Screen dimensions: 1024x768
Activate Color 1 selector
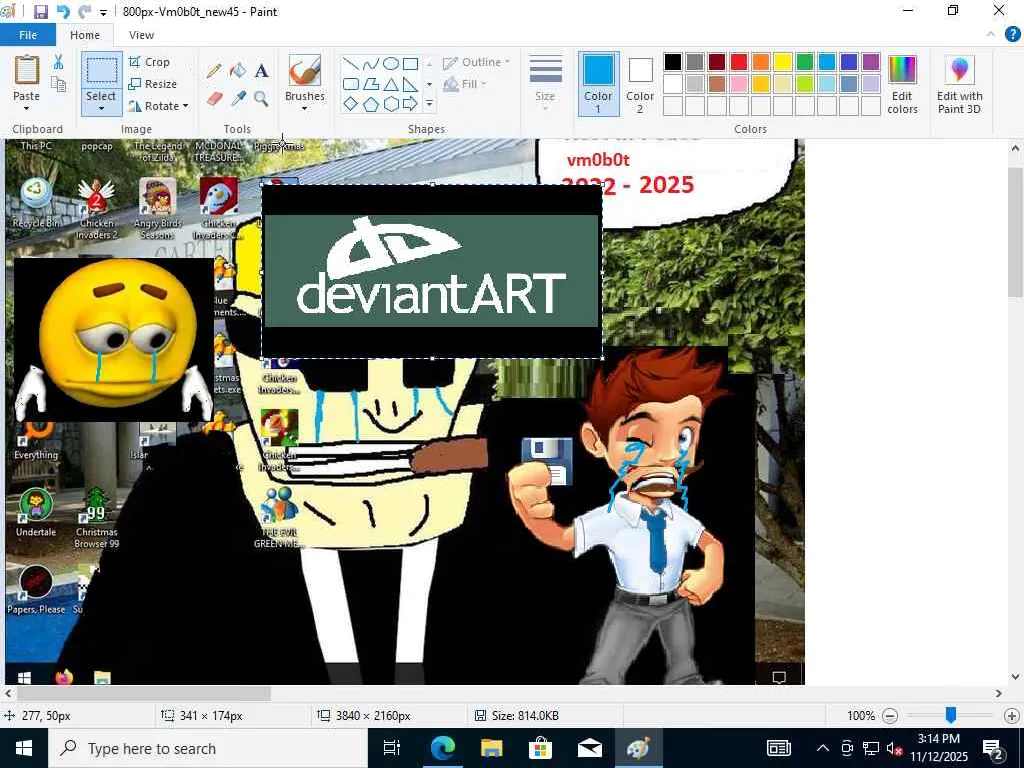pos(599,84)
